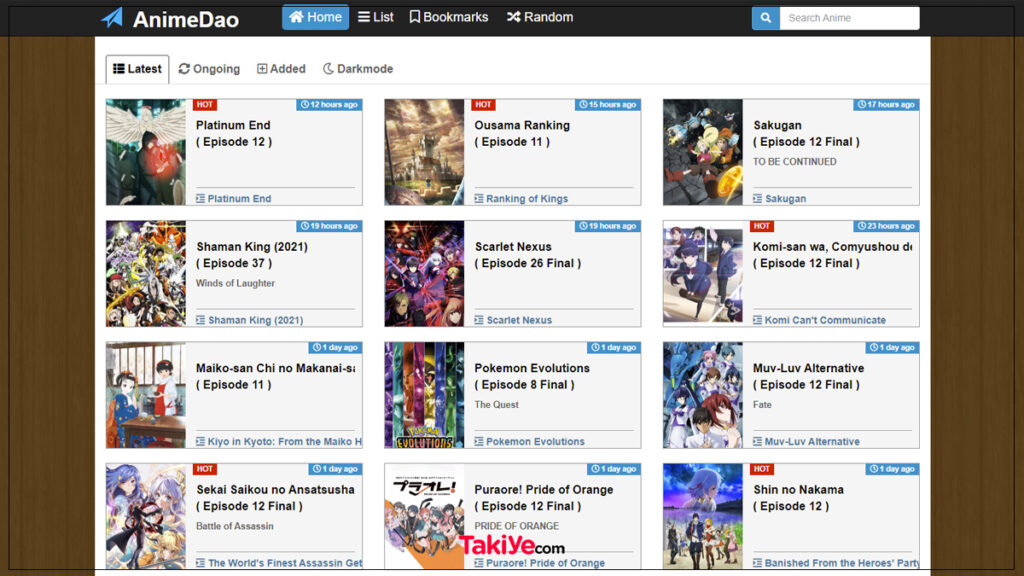The image size is (1024, 576).
Task: Open the Ranking of Kings series link
Action: point(527,199)
